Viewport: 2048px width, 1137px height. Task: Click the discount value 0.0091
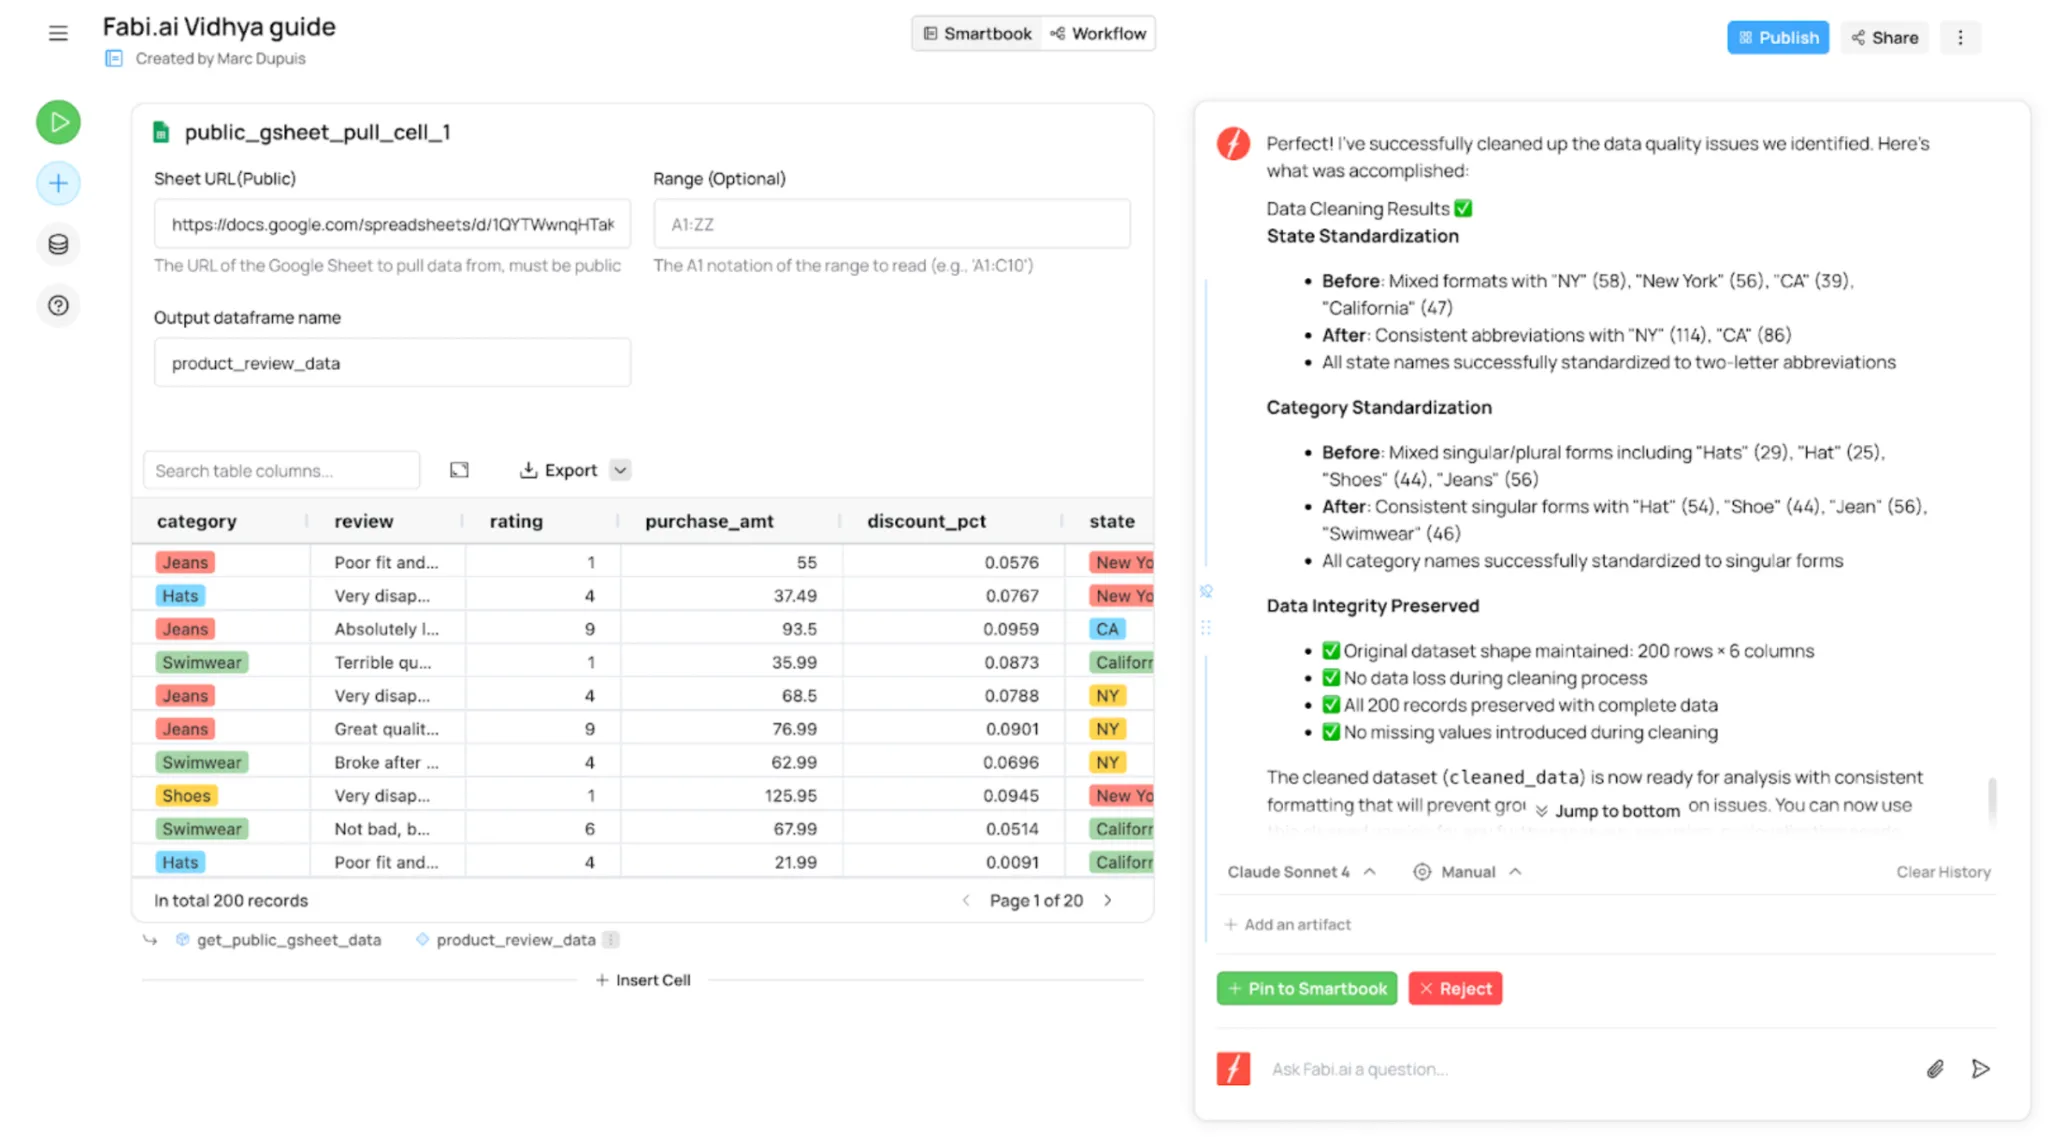click(1012, 862)
